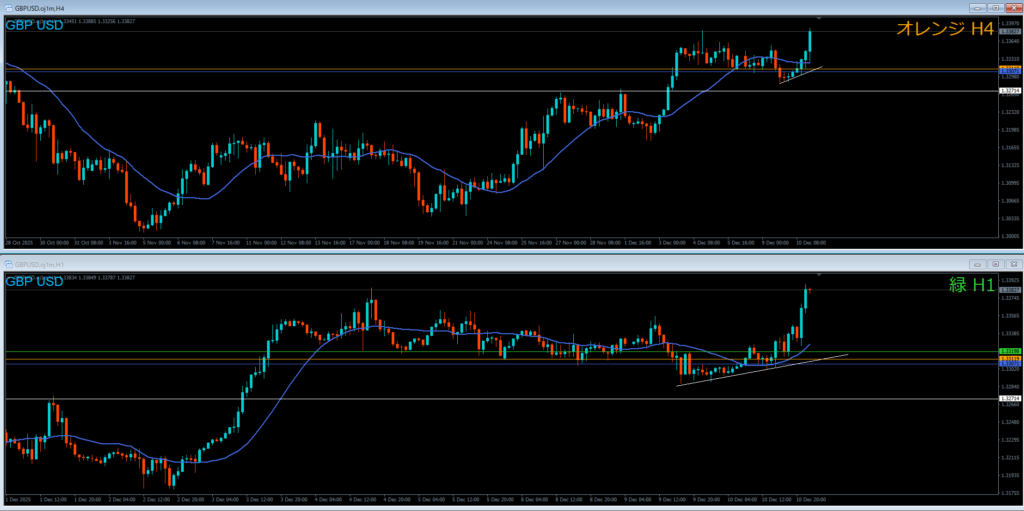This screenshot has height=511, width=1024.
Task: Minimize the GBPUSD H4 chart window
Action: [x=978, y=8]
